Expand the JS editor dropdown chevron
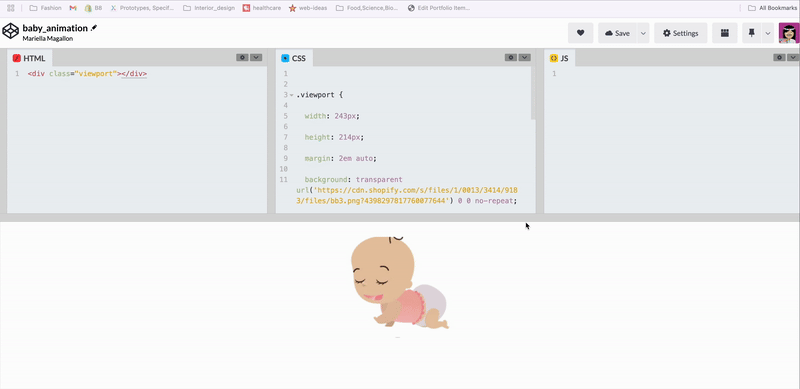The height and width of the screenshot is (389, 800). 793,58
